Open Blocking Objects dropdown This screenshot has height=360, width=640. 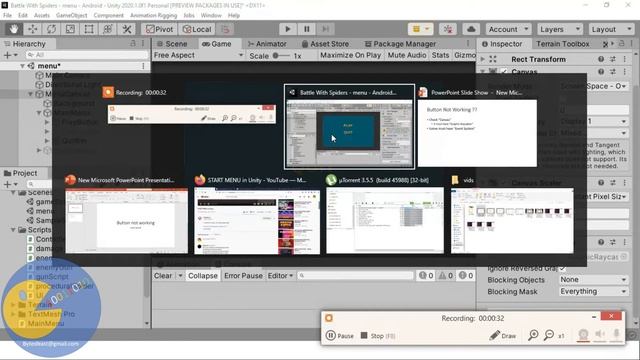(x=593, y=280)
